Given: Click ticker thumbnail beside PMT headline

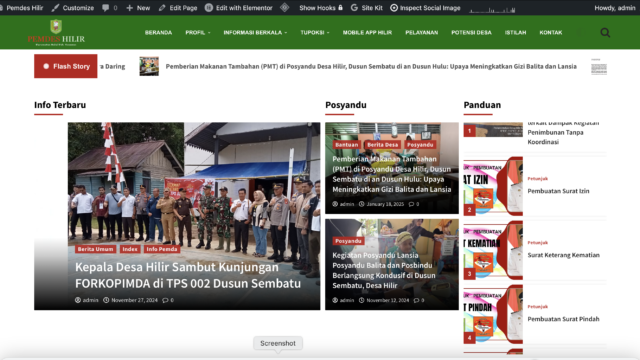Looking at the screenshot, I should point(149,66).
